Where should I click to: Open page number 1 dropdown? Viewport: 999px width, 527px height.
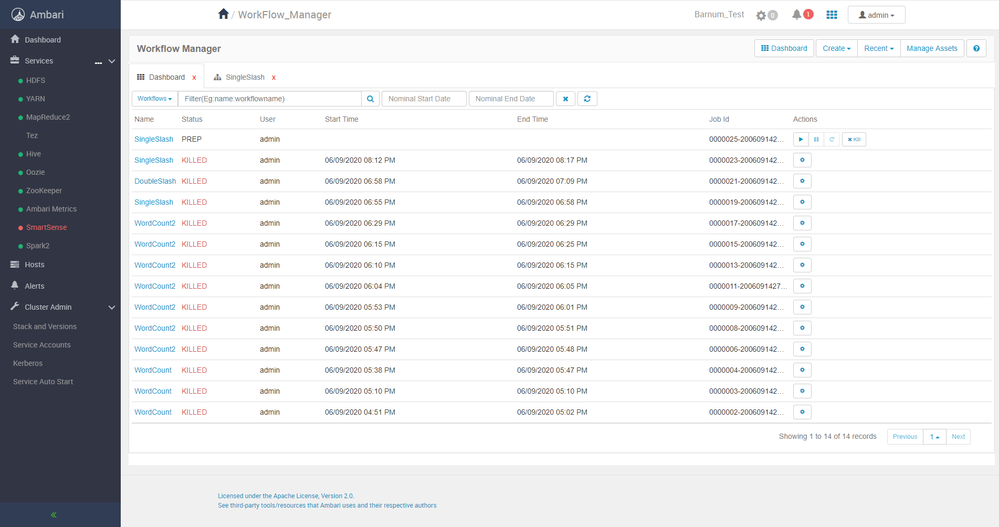click(935, 437)
